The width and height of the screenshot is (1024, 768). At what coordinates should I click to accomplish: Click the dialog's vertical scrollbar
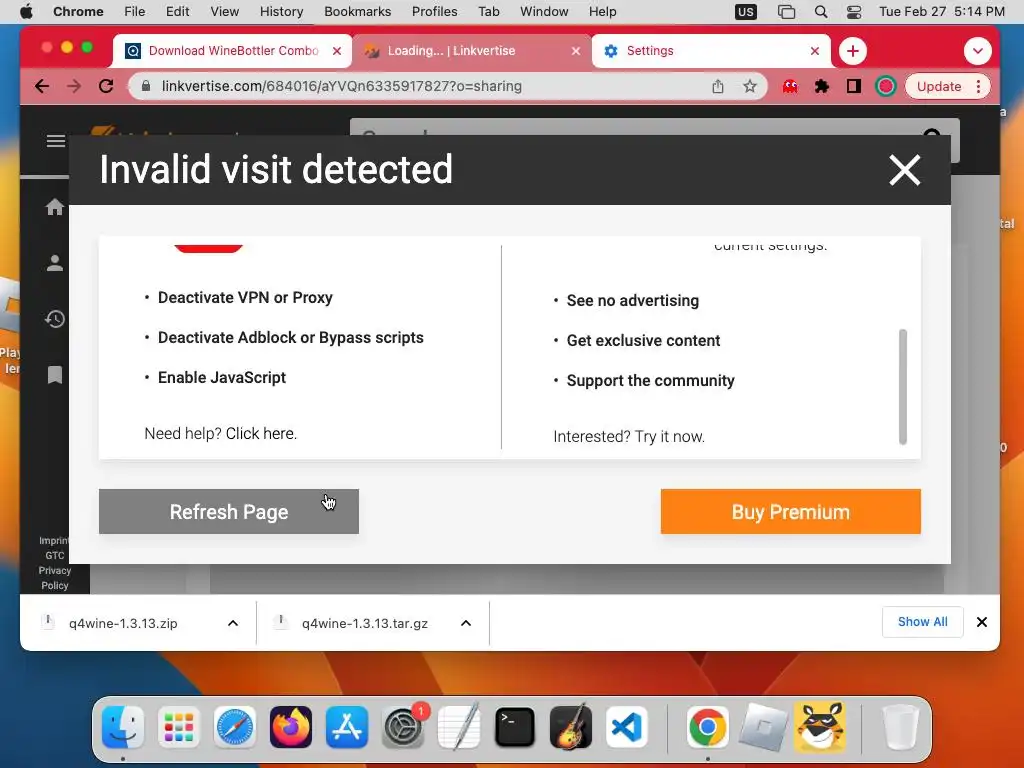click(x=903, y=387)
